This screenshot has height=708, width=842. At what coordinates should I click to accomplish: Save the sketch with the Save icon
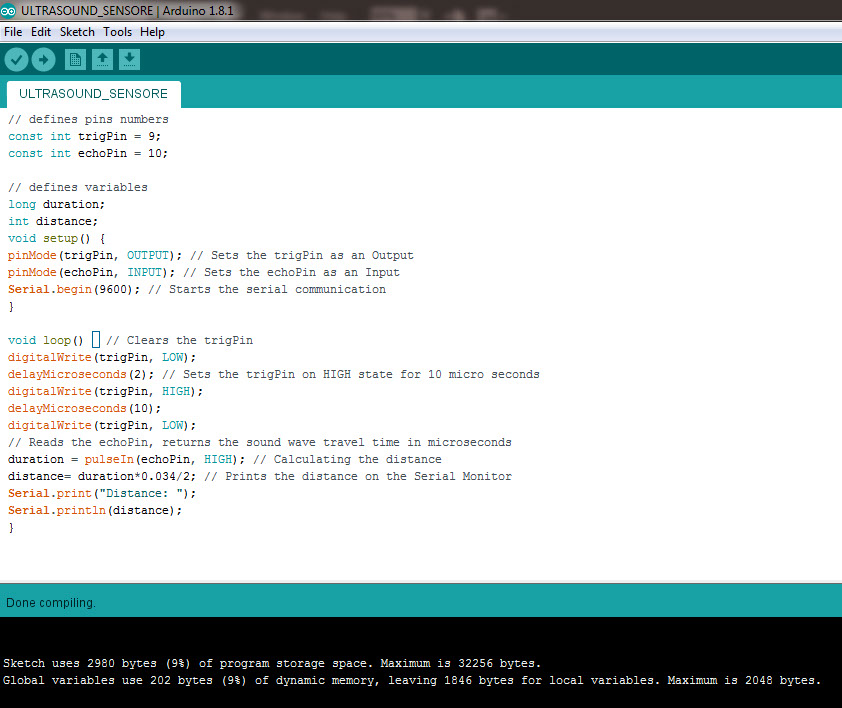(129, 60)
